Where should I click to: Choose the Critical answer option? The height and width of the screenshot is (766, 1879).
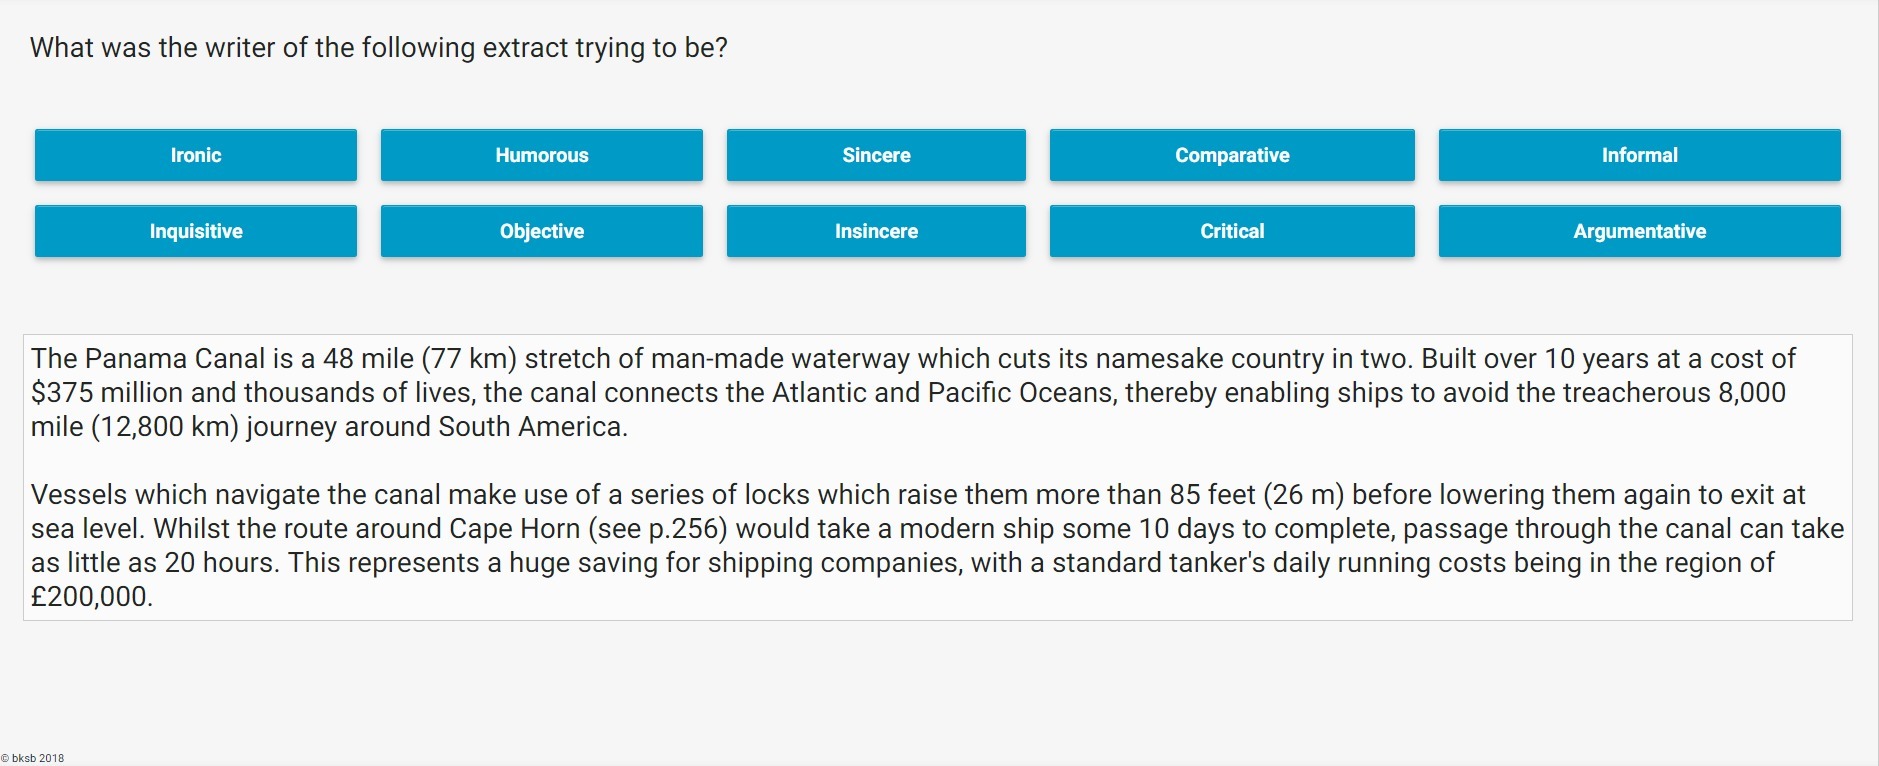pos(1232,231)
